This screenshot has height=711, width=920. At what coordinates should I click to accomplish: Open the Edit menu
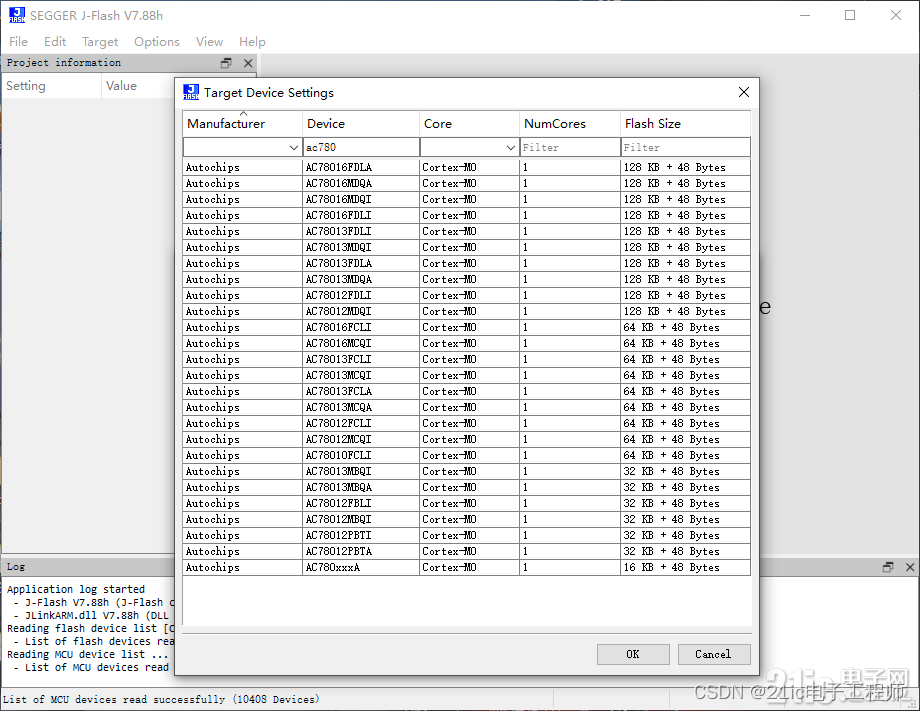(55, 42)
